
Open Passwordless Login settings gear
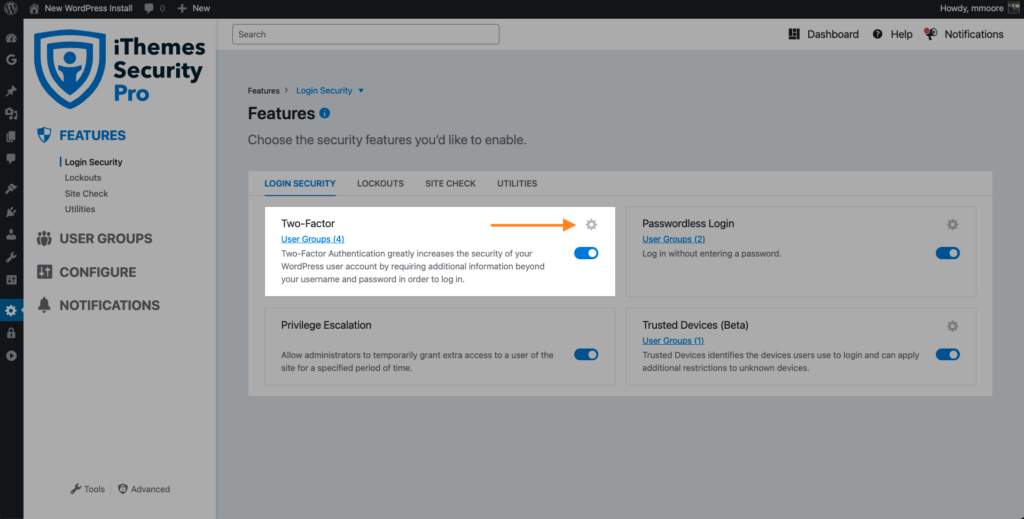[x=952, y=225]
